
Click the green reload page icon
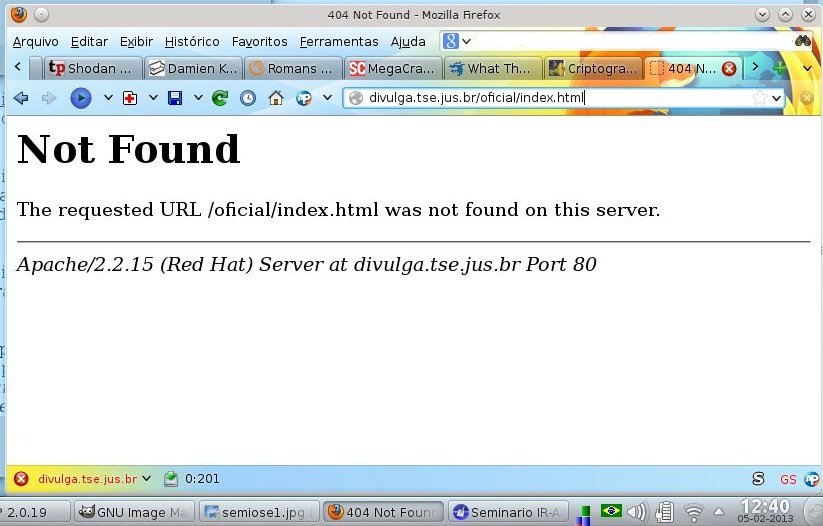point(220,98)
